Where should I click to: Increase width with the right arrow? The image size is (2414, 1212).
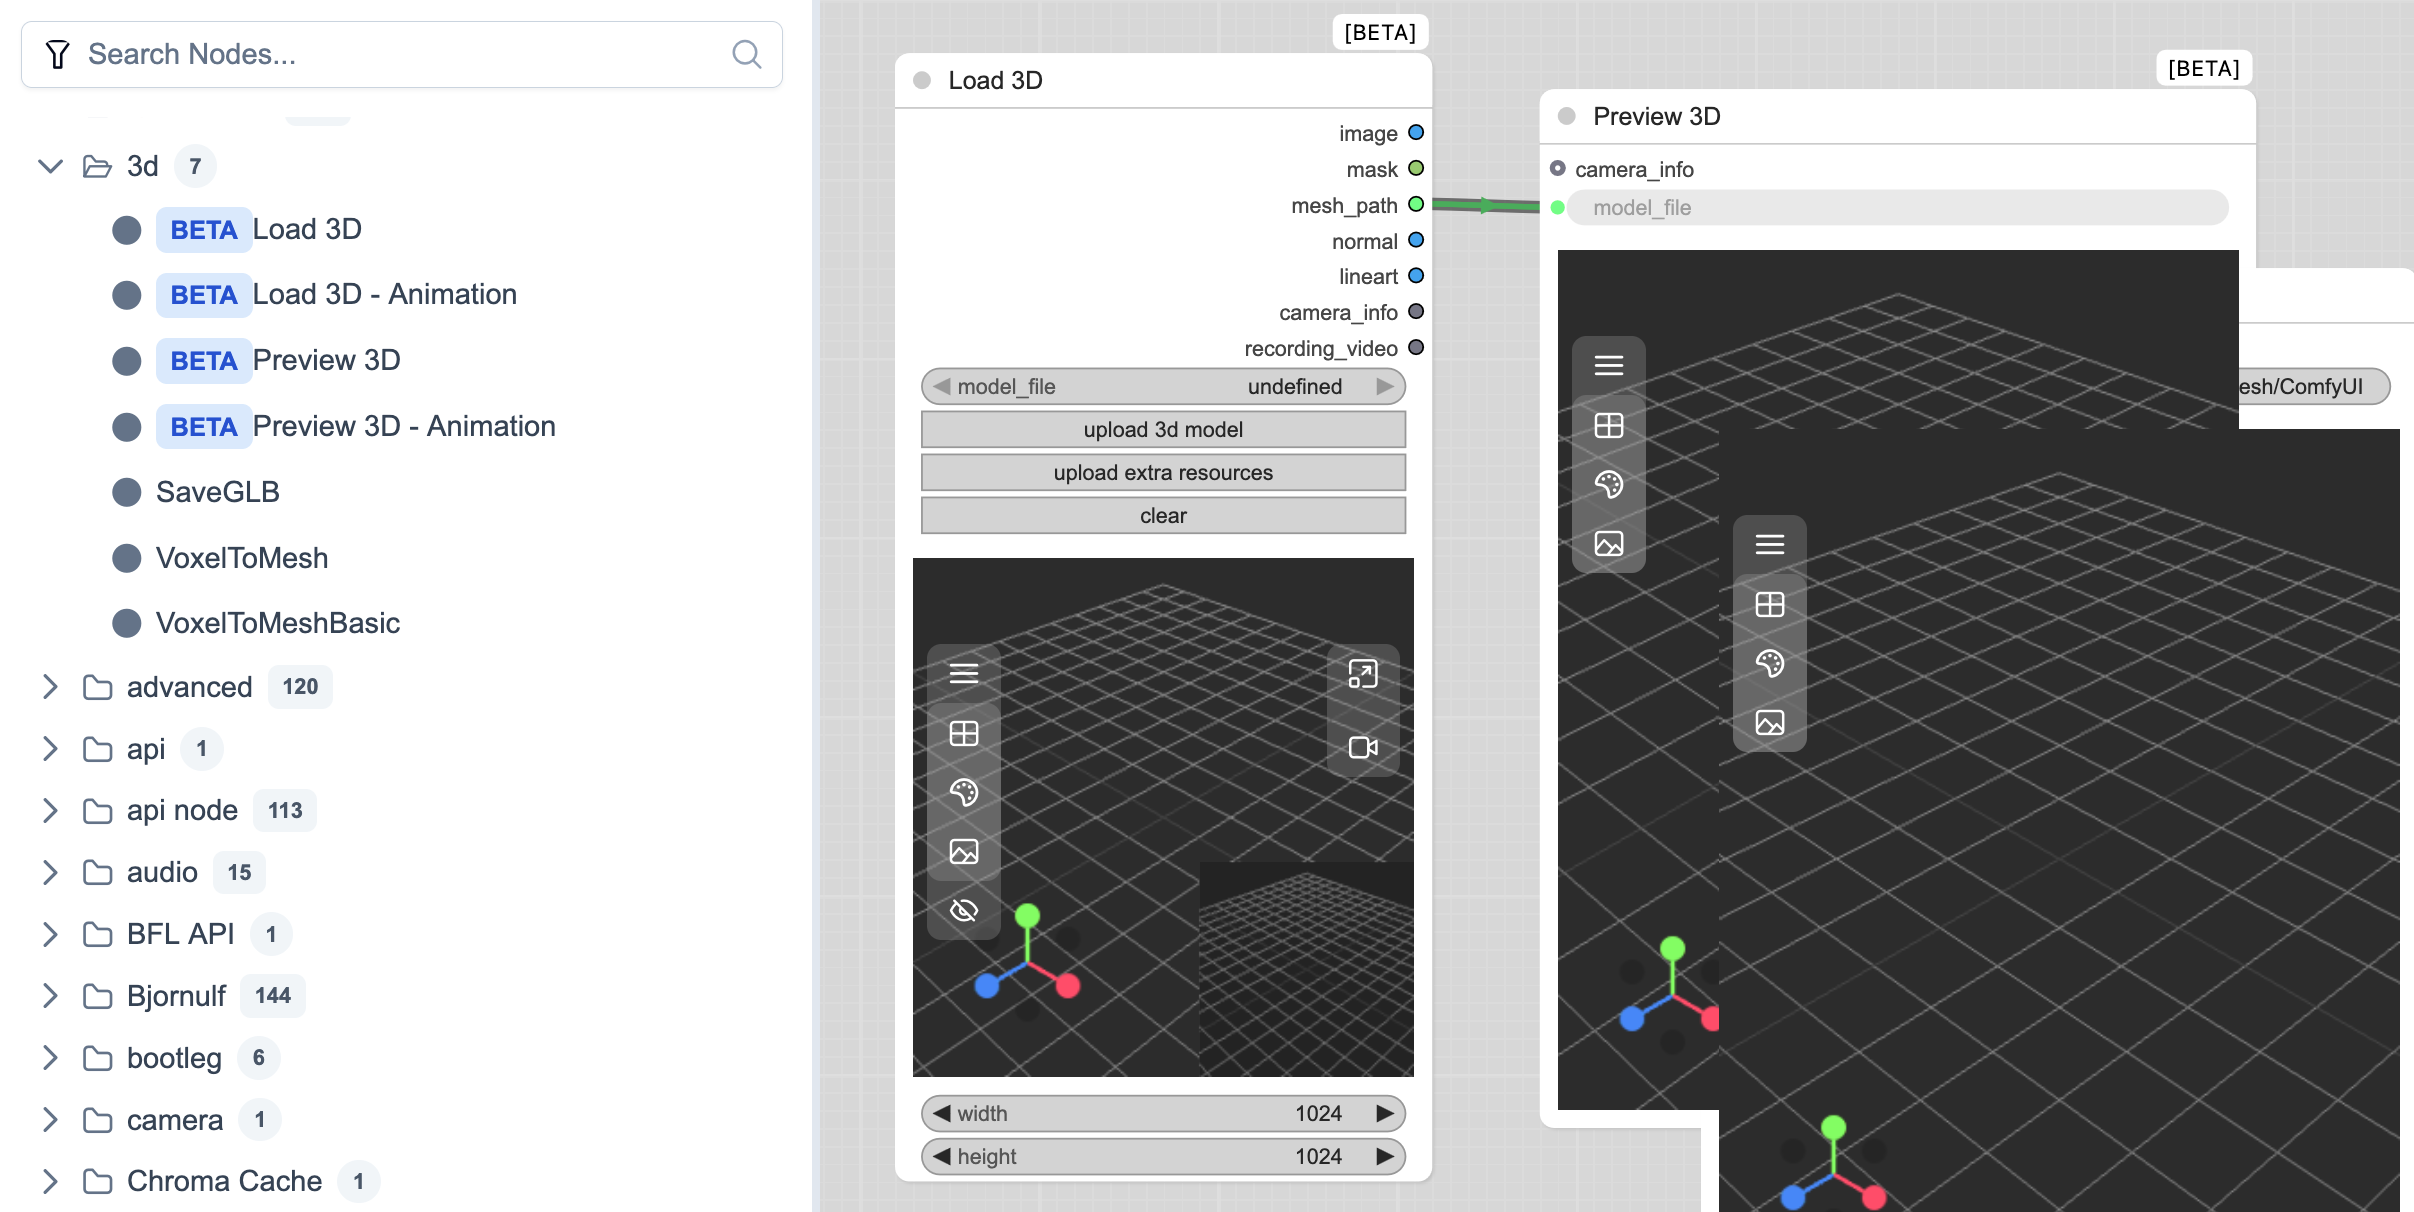coord(1384,1113)
